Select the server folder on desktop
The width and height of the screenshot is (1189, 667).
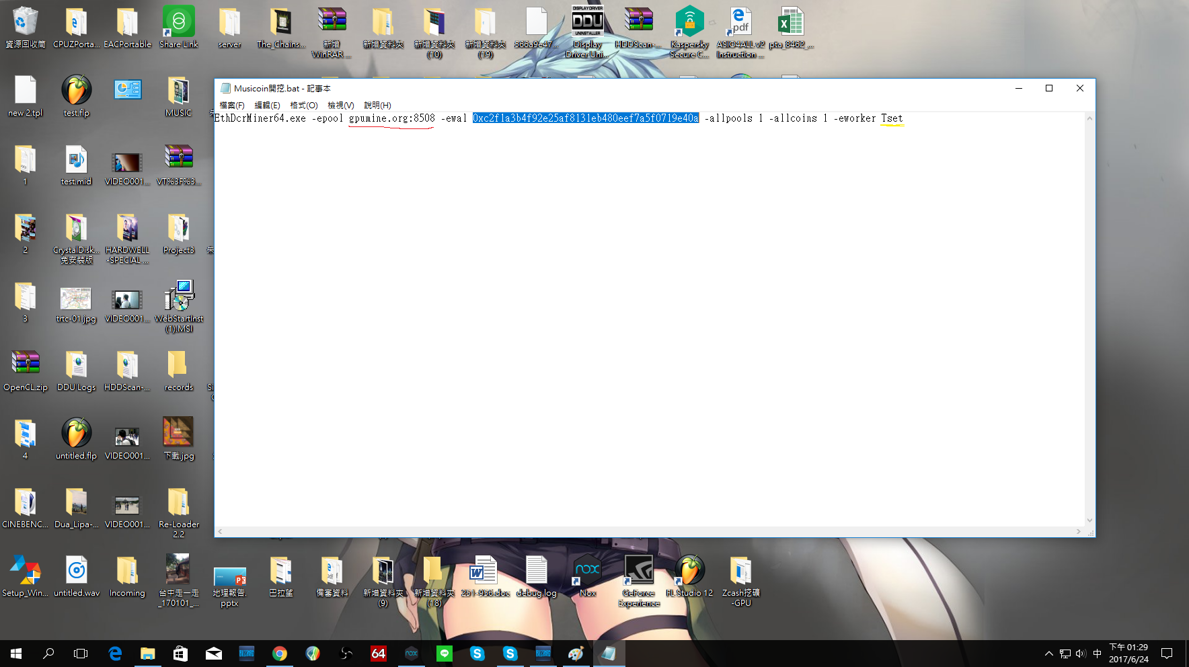coord(230,28)
